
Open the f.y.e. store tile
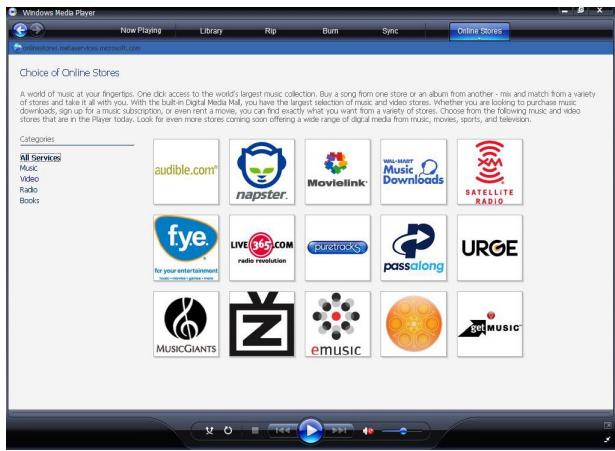point(186,247)
